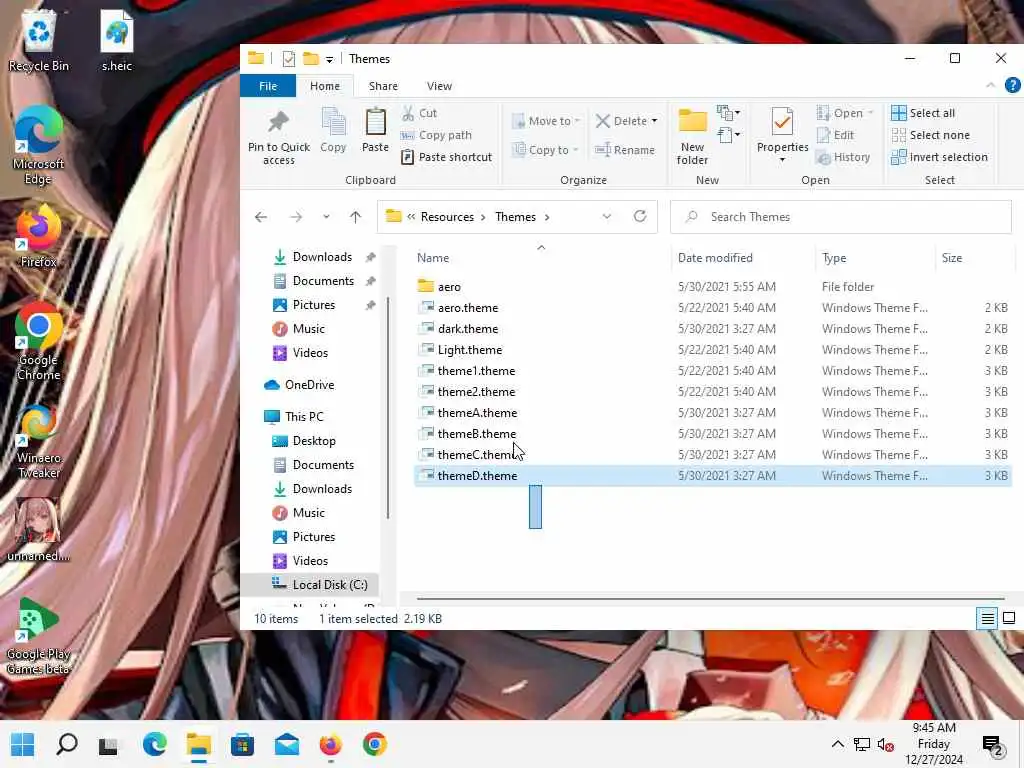Open Microsoft Store from taskbar
The width and height of the screenshot is (1024, 768).
(242, 744)
